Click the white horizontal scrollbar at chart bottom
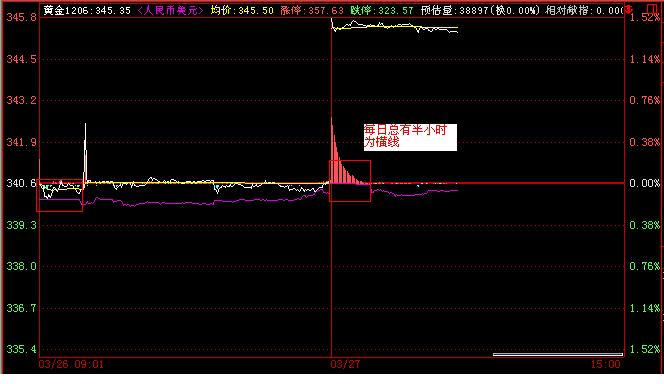The image size is (664, 384). coord(558,354)
